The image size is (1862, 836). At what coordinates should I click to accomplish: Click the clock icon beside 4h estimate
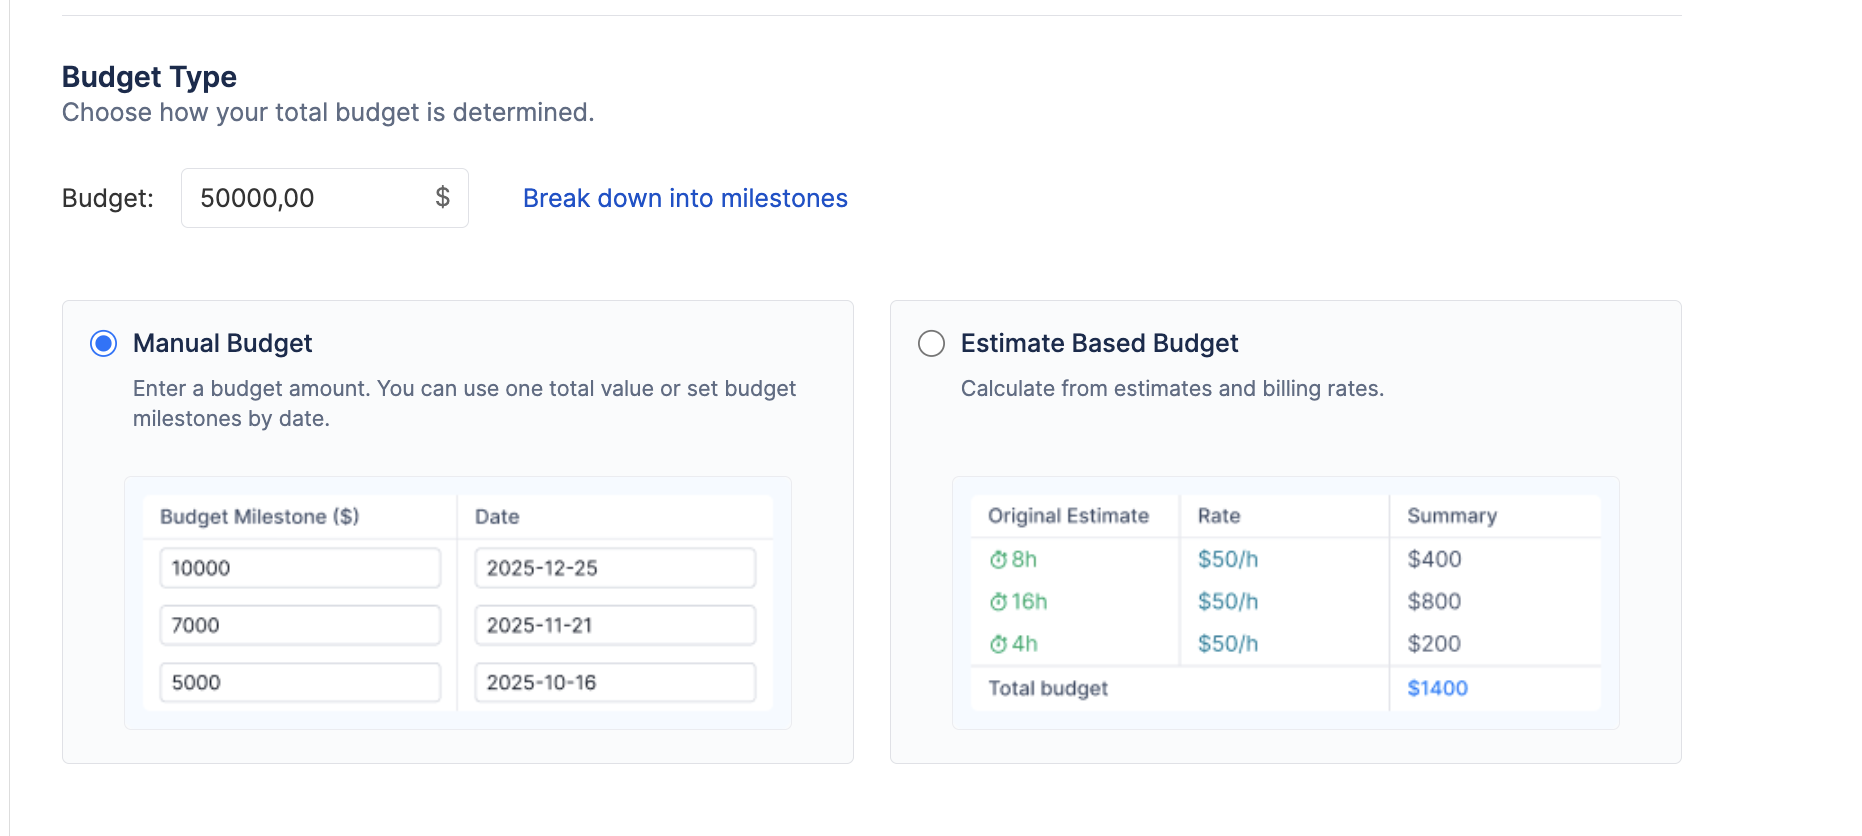[x=998, y=645]
